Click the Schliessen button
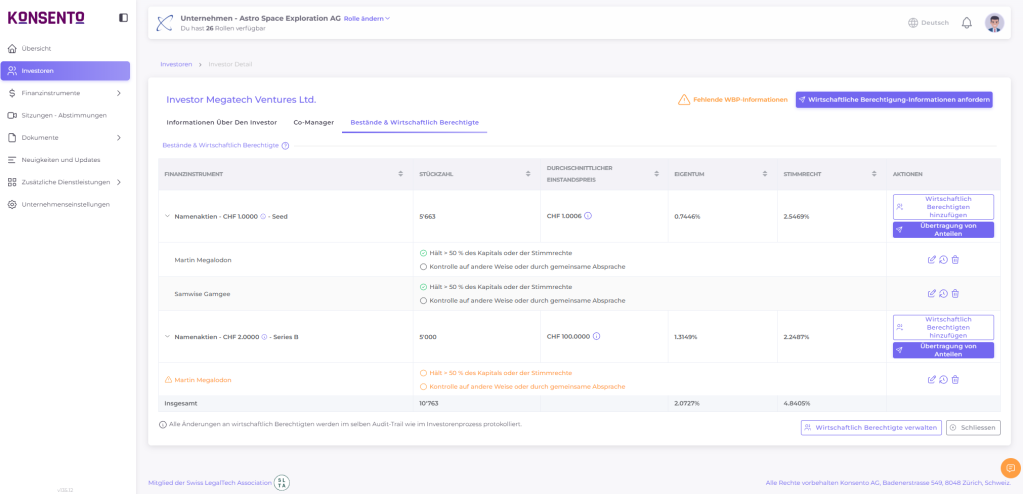This screenshot has width=1024, height=494. (973, 427)
